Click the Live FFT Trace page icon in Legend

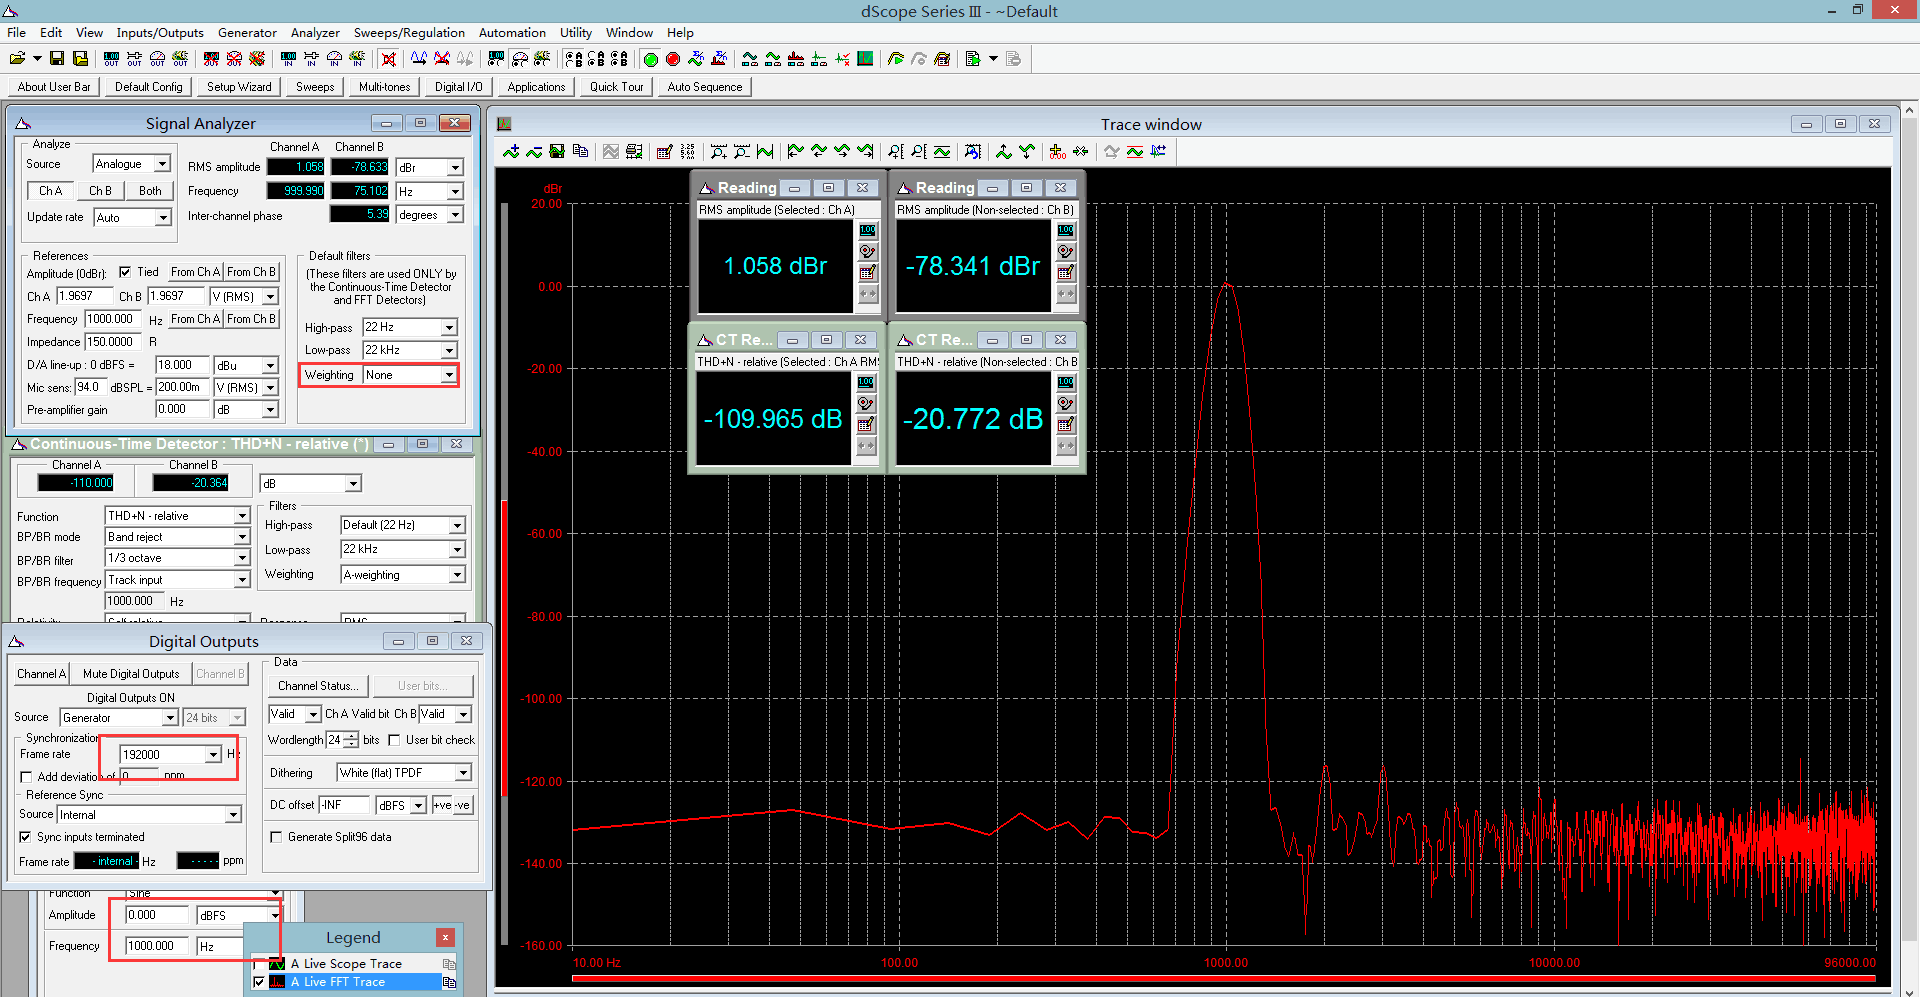(449, 982)
